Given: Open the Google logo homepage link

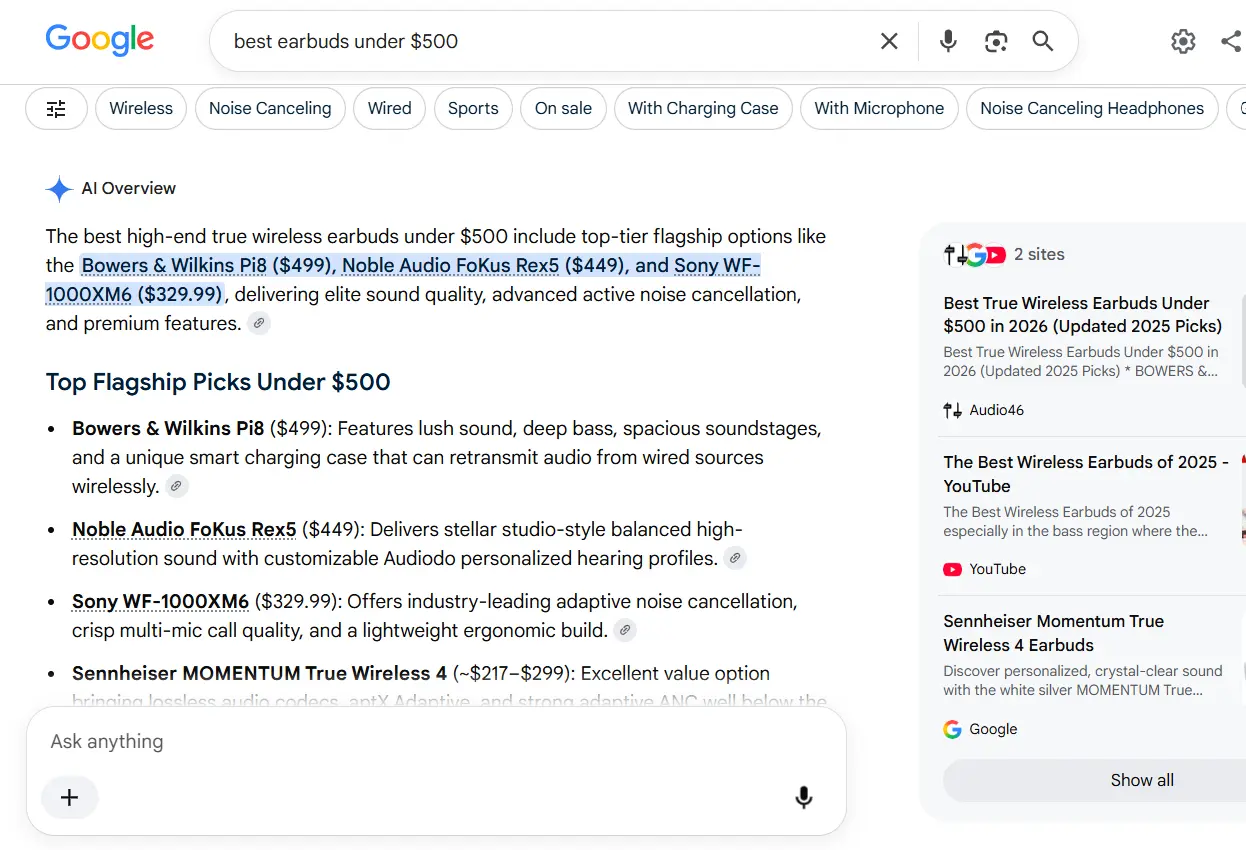Looking at the screenshot, I should click(x=100, y=40).
